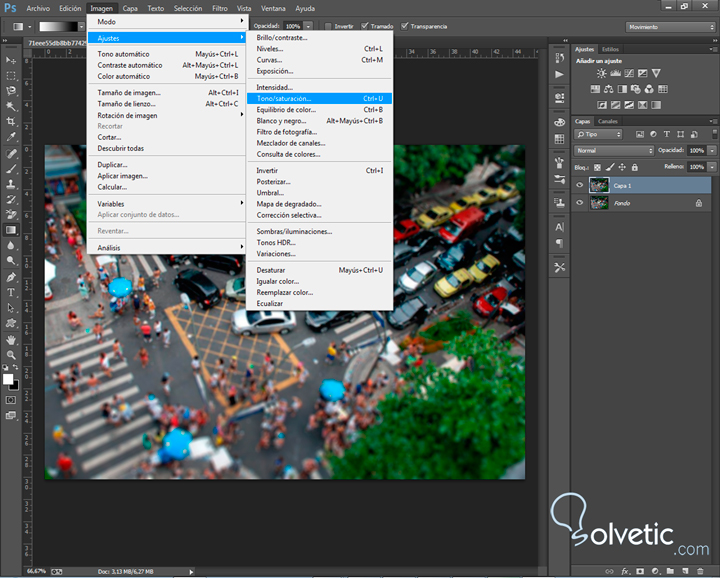Image resolution: width=720 pixels, height=578 pixels.
Task: Toggle the Tramado checkbox
Action: pos(364,26)
